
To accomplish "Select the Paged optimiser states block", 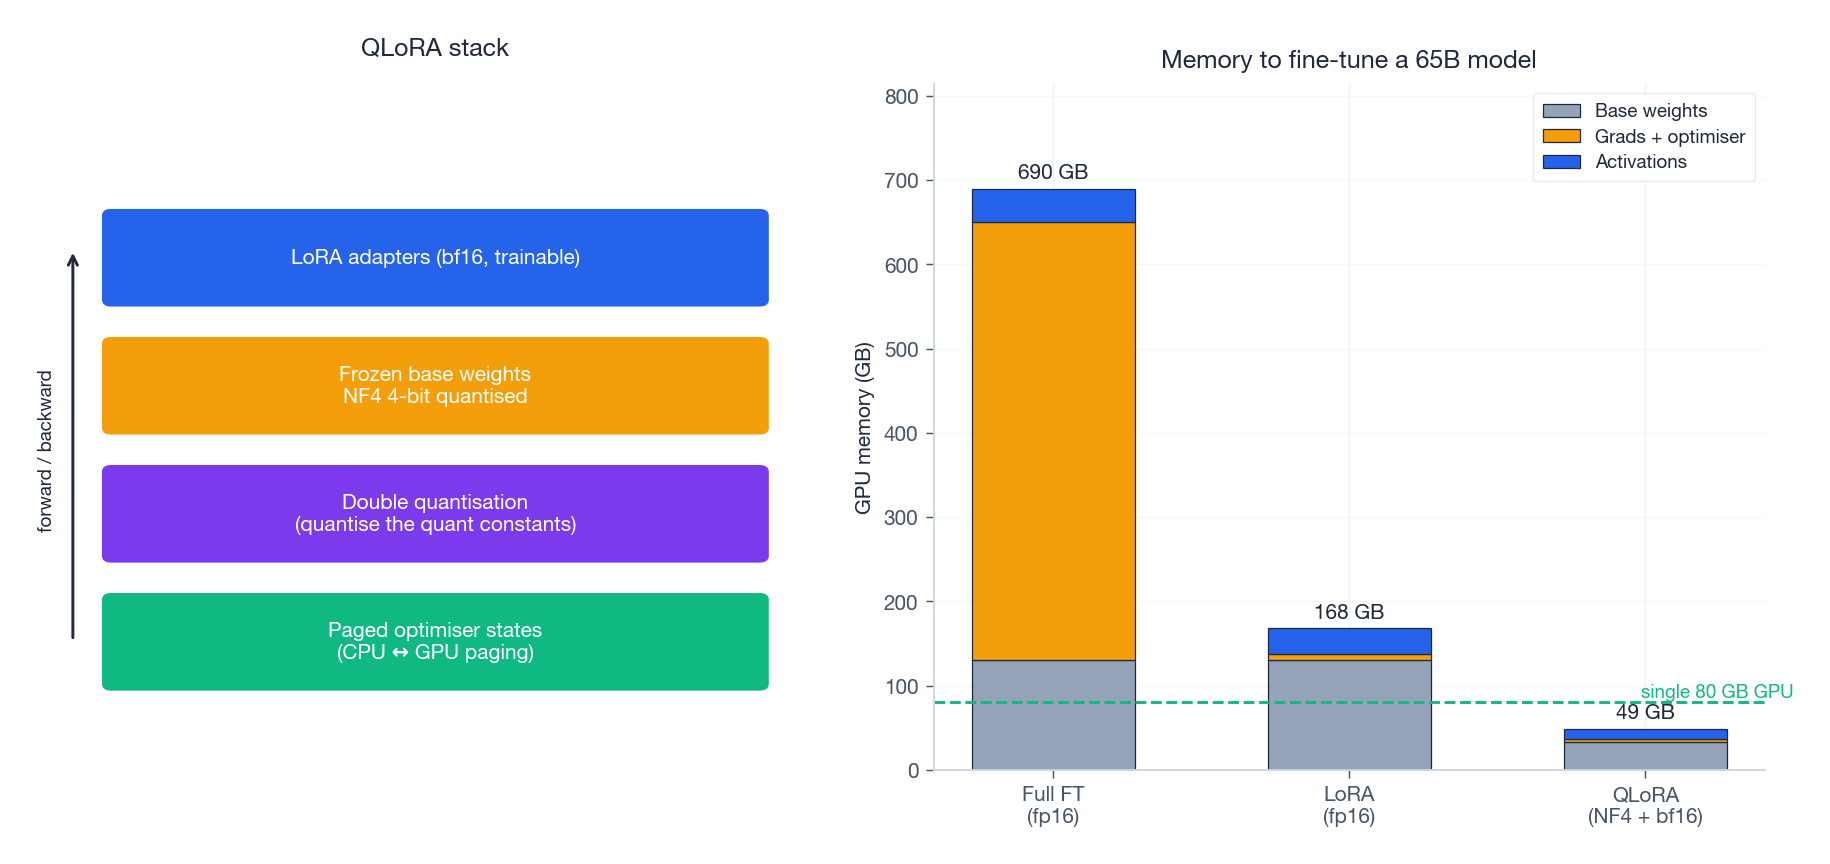I will 435,642.
